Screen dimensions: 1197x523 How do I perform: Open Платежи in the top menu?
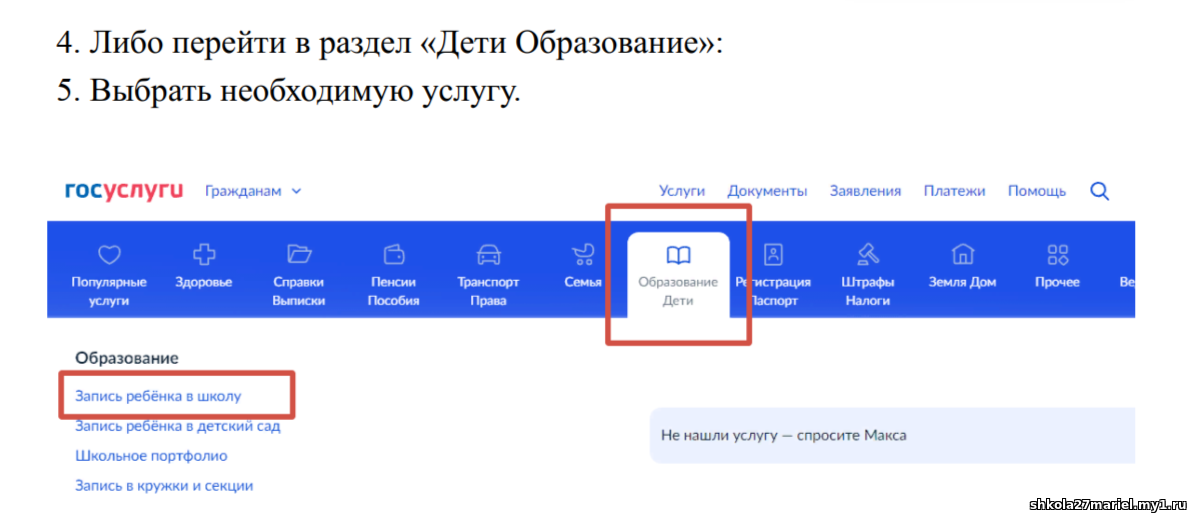(x=954, y=191)
